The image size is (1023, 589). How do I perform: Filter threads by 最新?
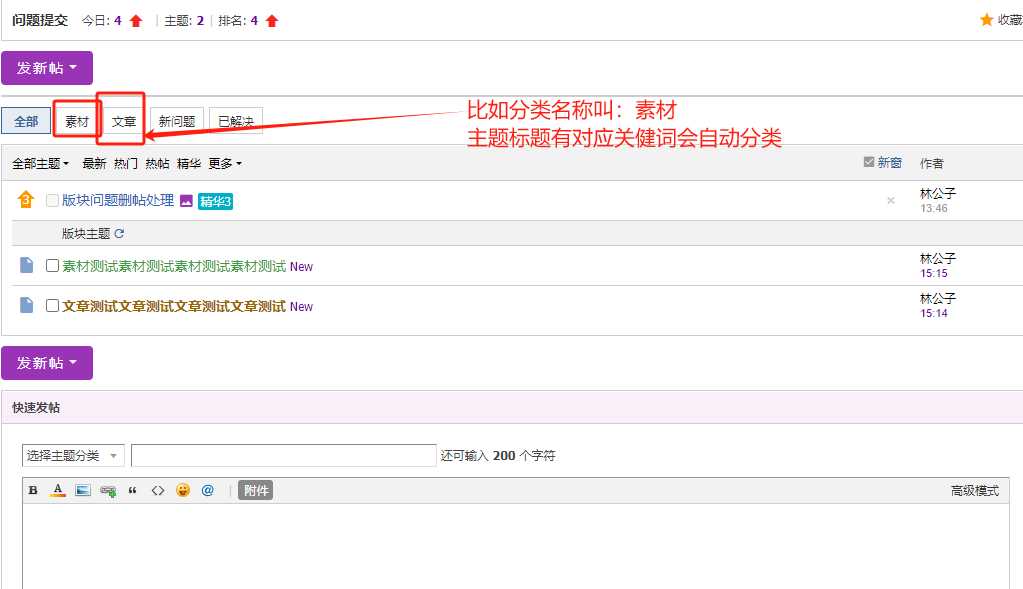[94, 164]
